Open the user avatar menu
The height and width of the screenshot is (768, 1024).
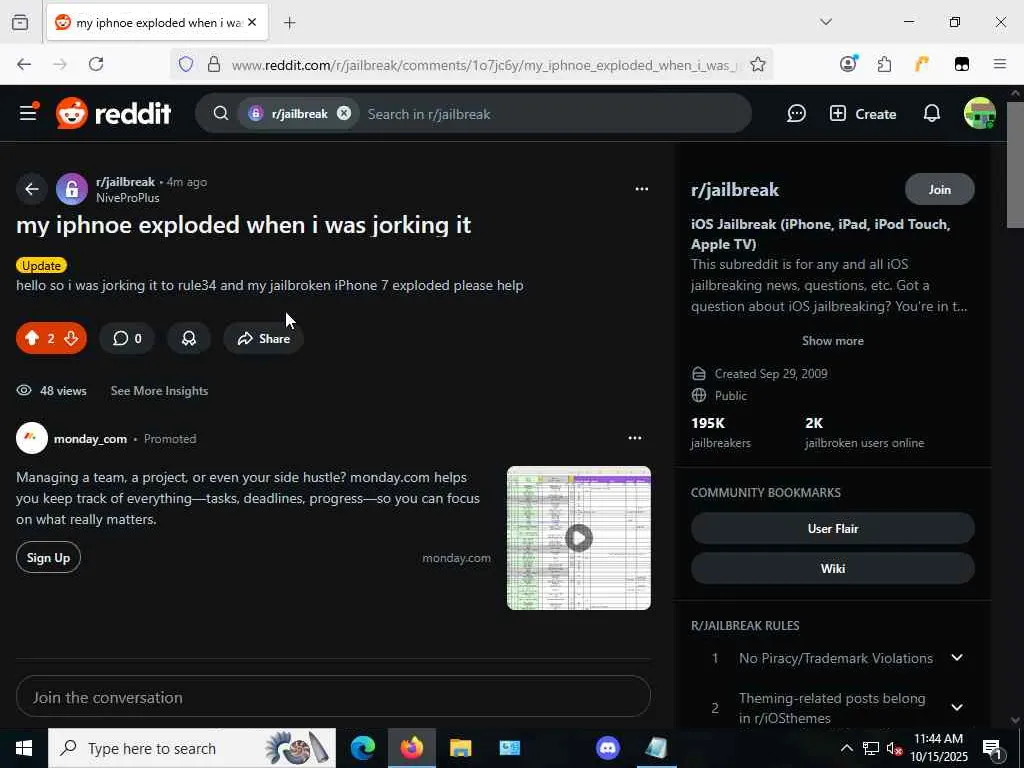[x=980, y=114]
